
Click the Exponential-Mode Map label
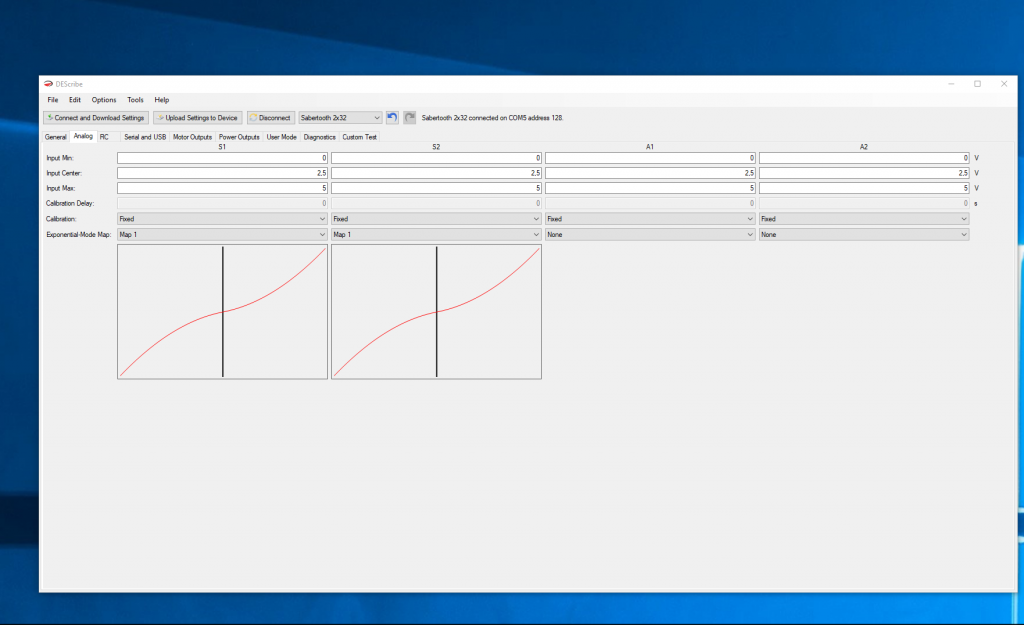click(x=78, y=234)
